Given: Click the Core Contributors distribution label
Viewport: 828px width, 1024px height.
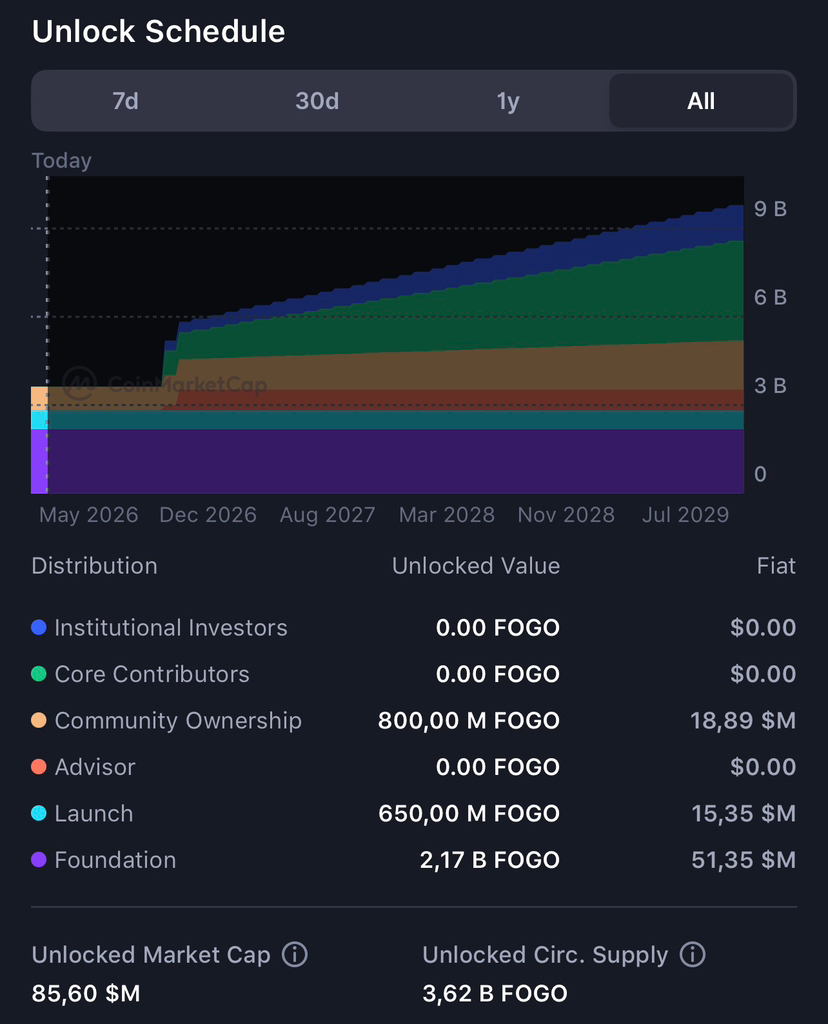Looking at the screenshot, I should [152, 674].
